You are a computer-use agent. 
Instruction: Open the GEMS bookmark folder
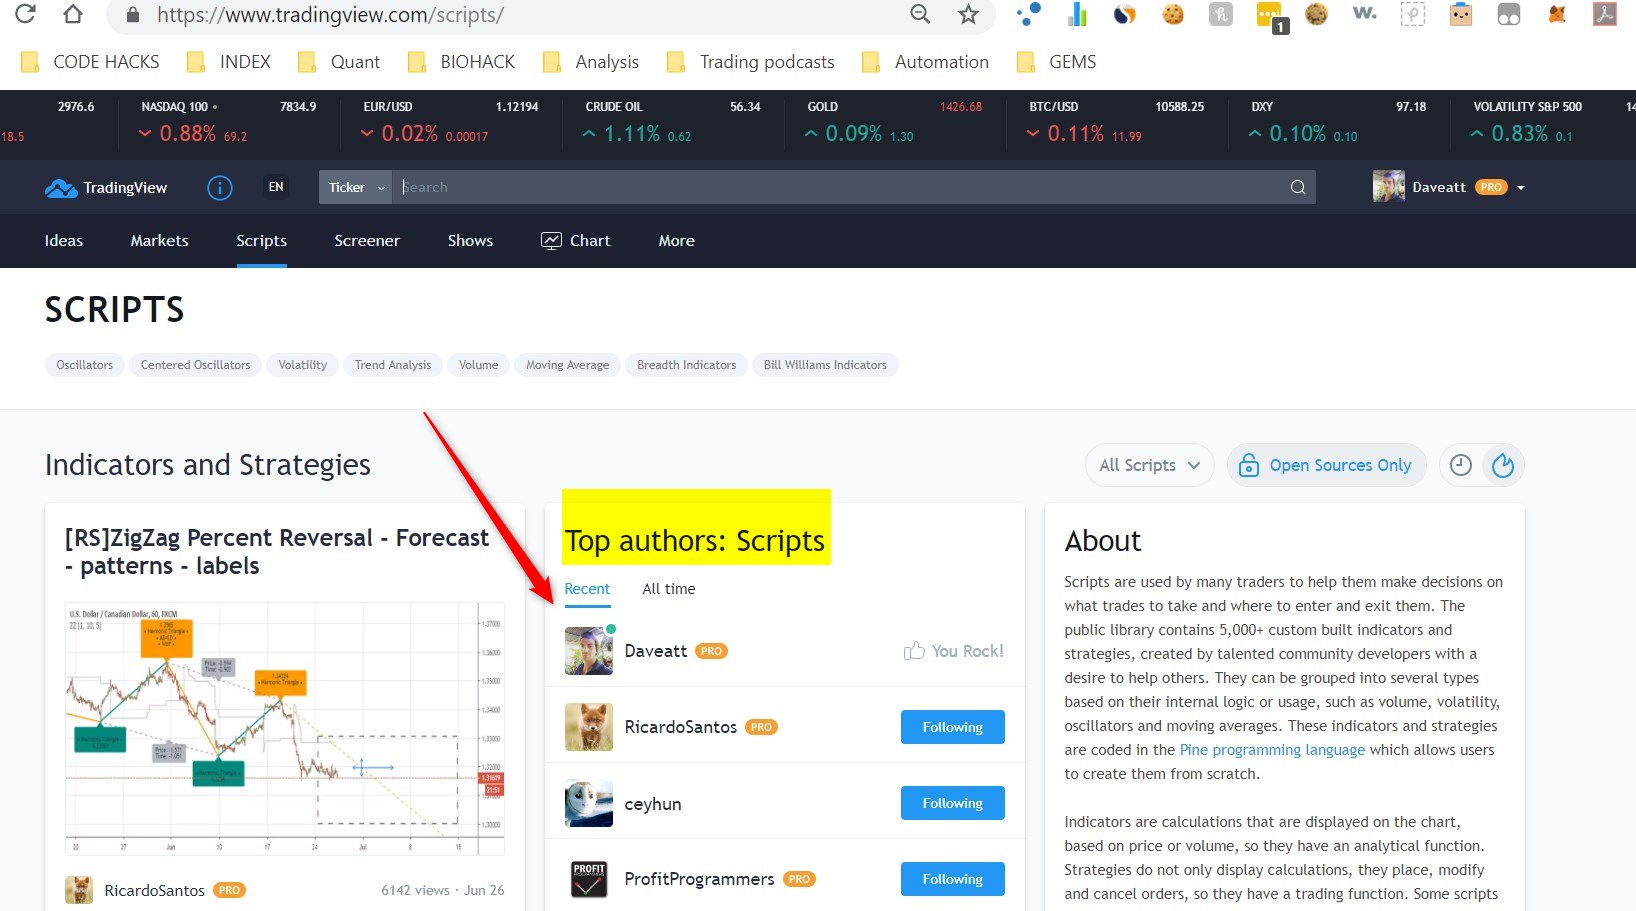point(1056,62)
